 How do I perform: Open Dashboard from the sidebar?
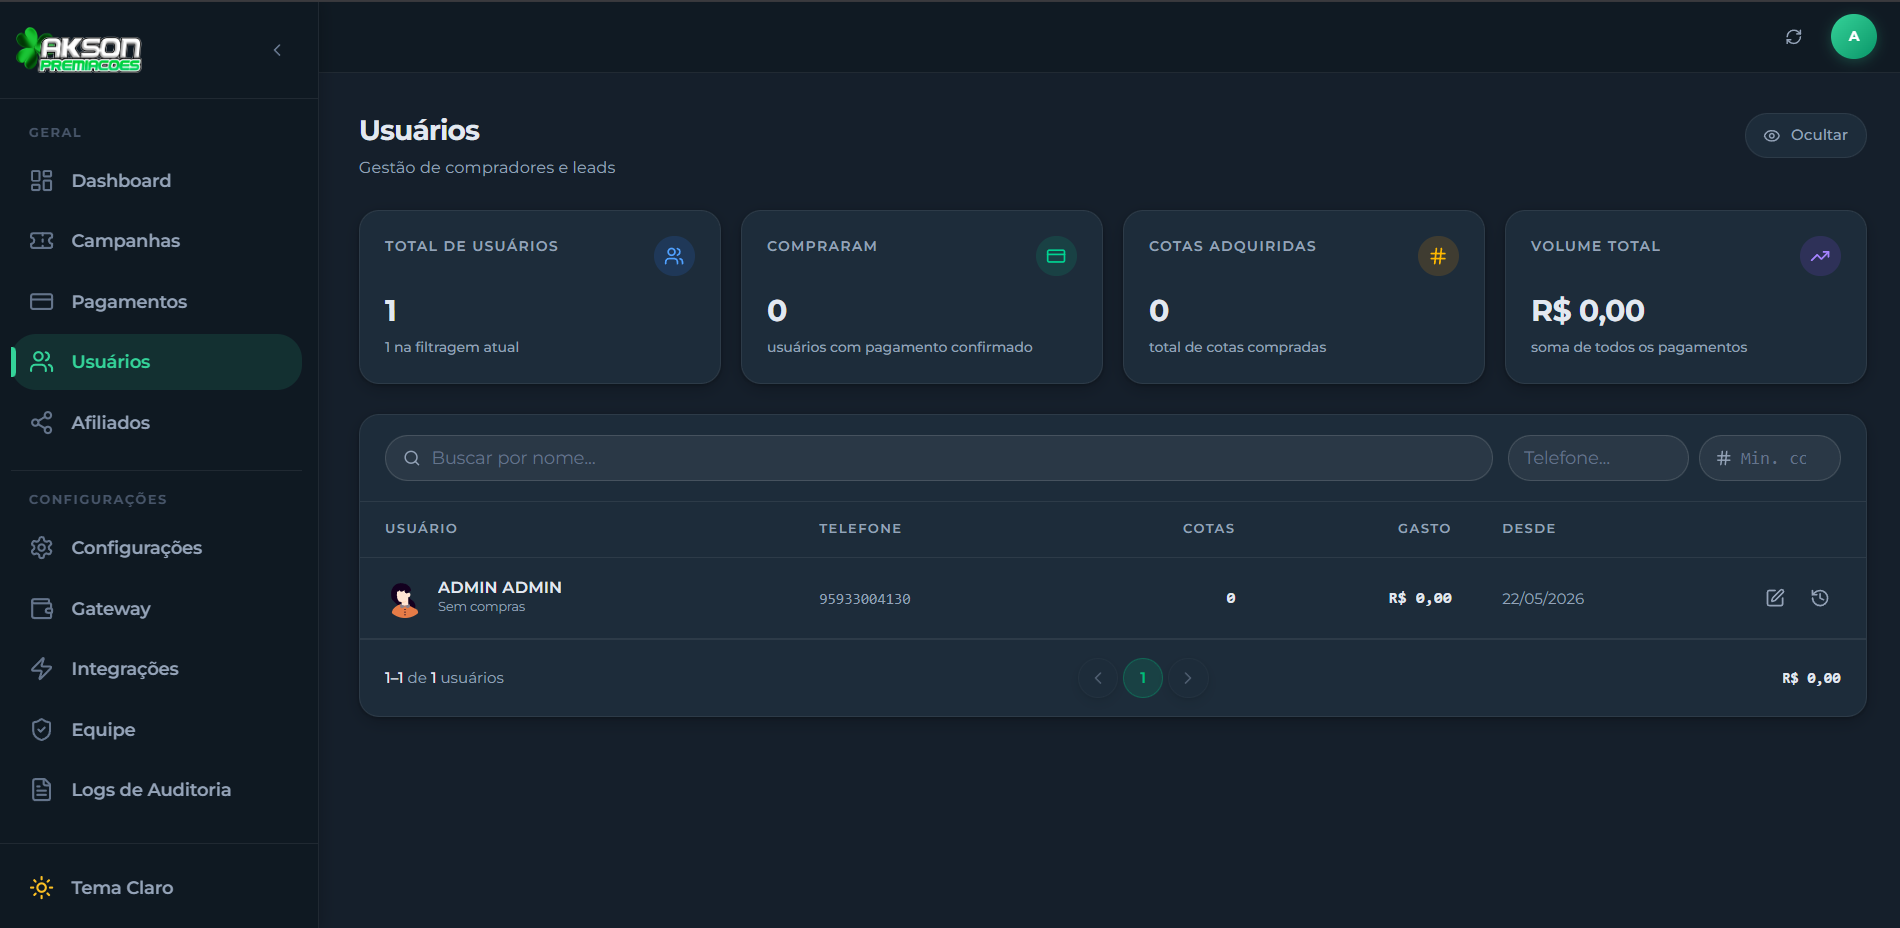pos(156,181)
